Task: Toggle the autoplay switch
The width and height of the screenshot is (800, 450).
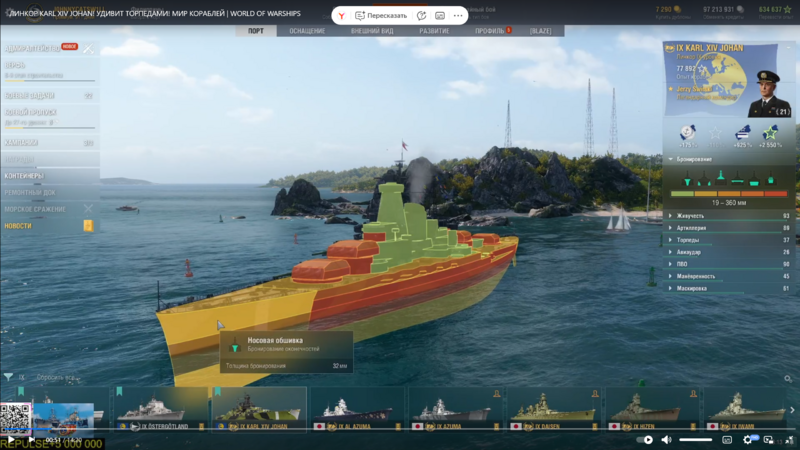Action: coord(646,440)
